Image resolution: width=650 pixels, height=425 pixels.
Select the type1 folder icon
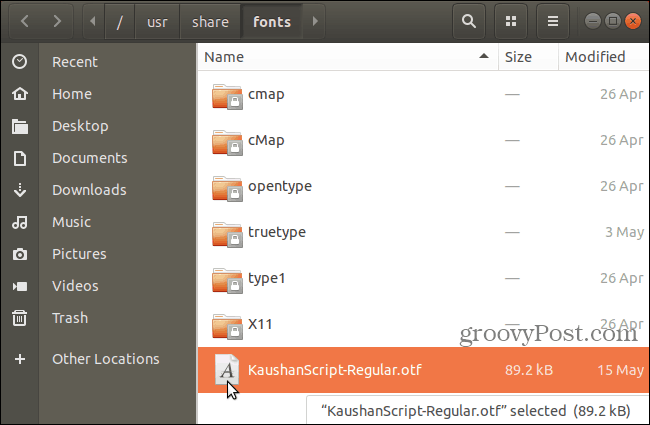click(x=227, y=280)
